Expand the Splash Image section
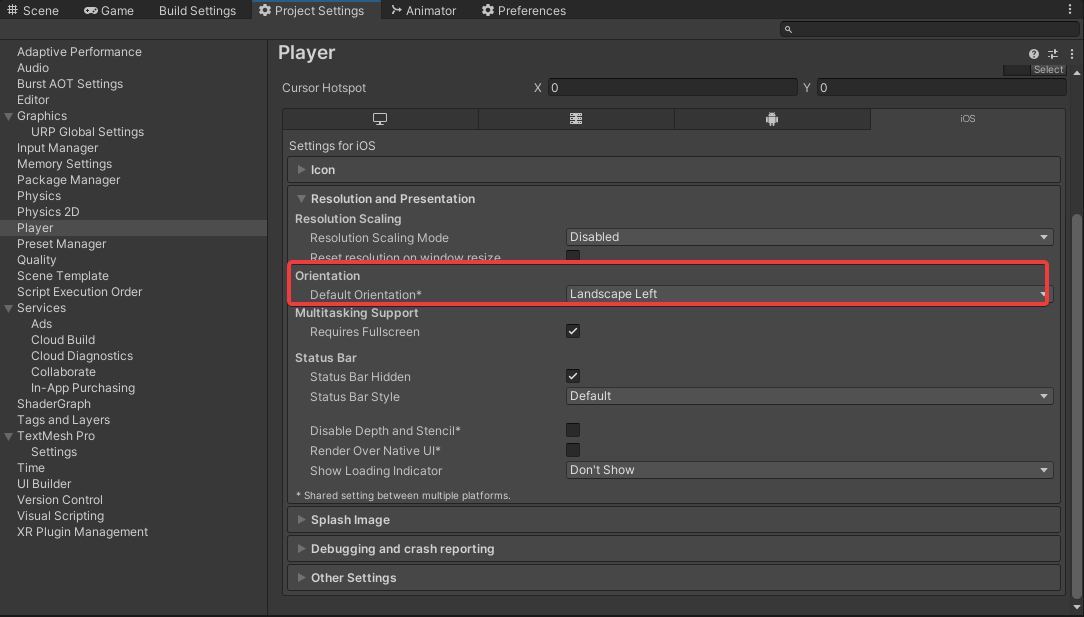The width and height of the screenshot is (1084, 617). (350, 520)
